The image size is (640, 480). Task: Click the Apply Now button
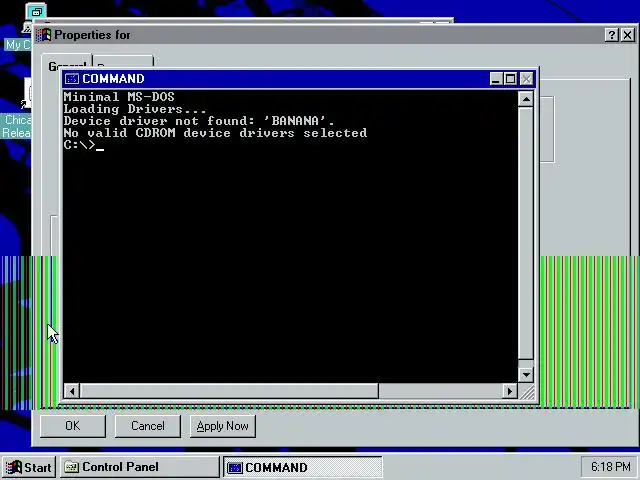click(x=222, y=426)
